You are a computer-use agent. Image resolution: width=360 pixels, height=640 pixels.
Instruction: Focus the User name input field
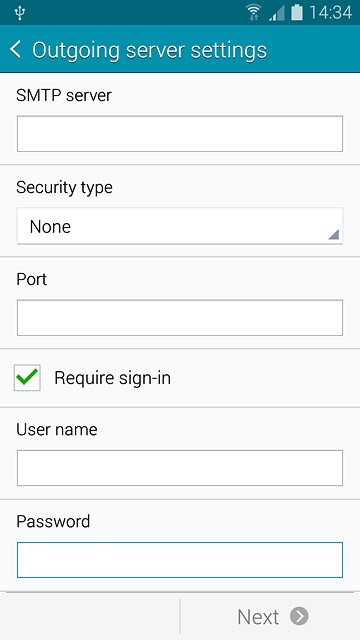(x=180, y=468)
